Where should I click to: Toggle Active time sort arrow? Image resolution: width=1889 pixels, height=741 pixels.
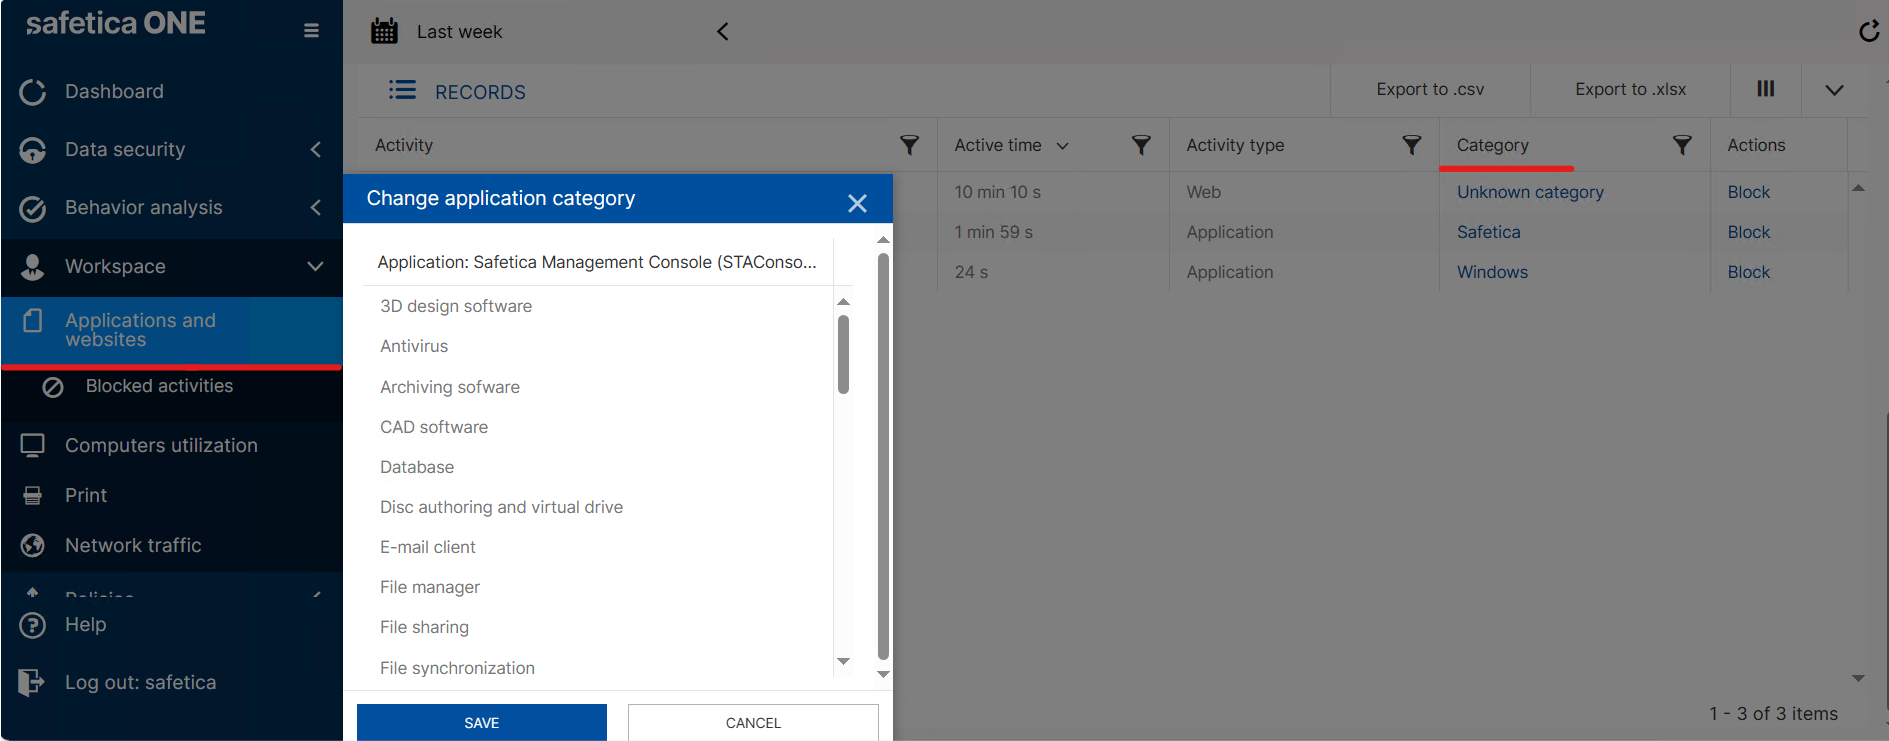1062,146
